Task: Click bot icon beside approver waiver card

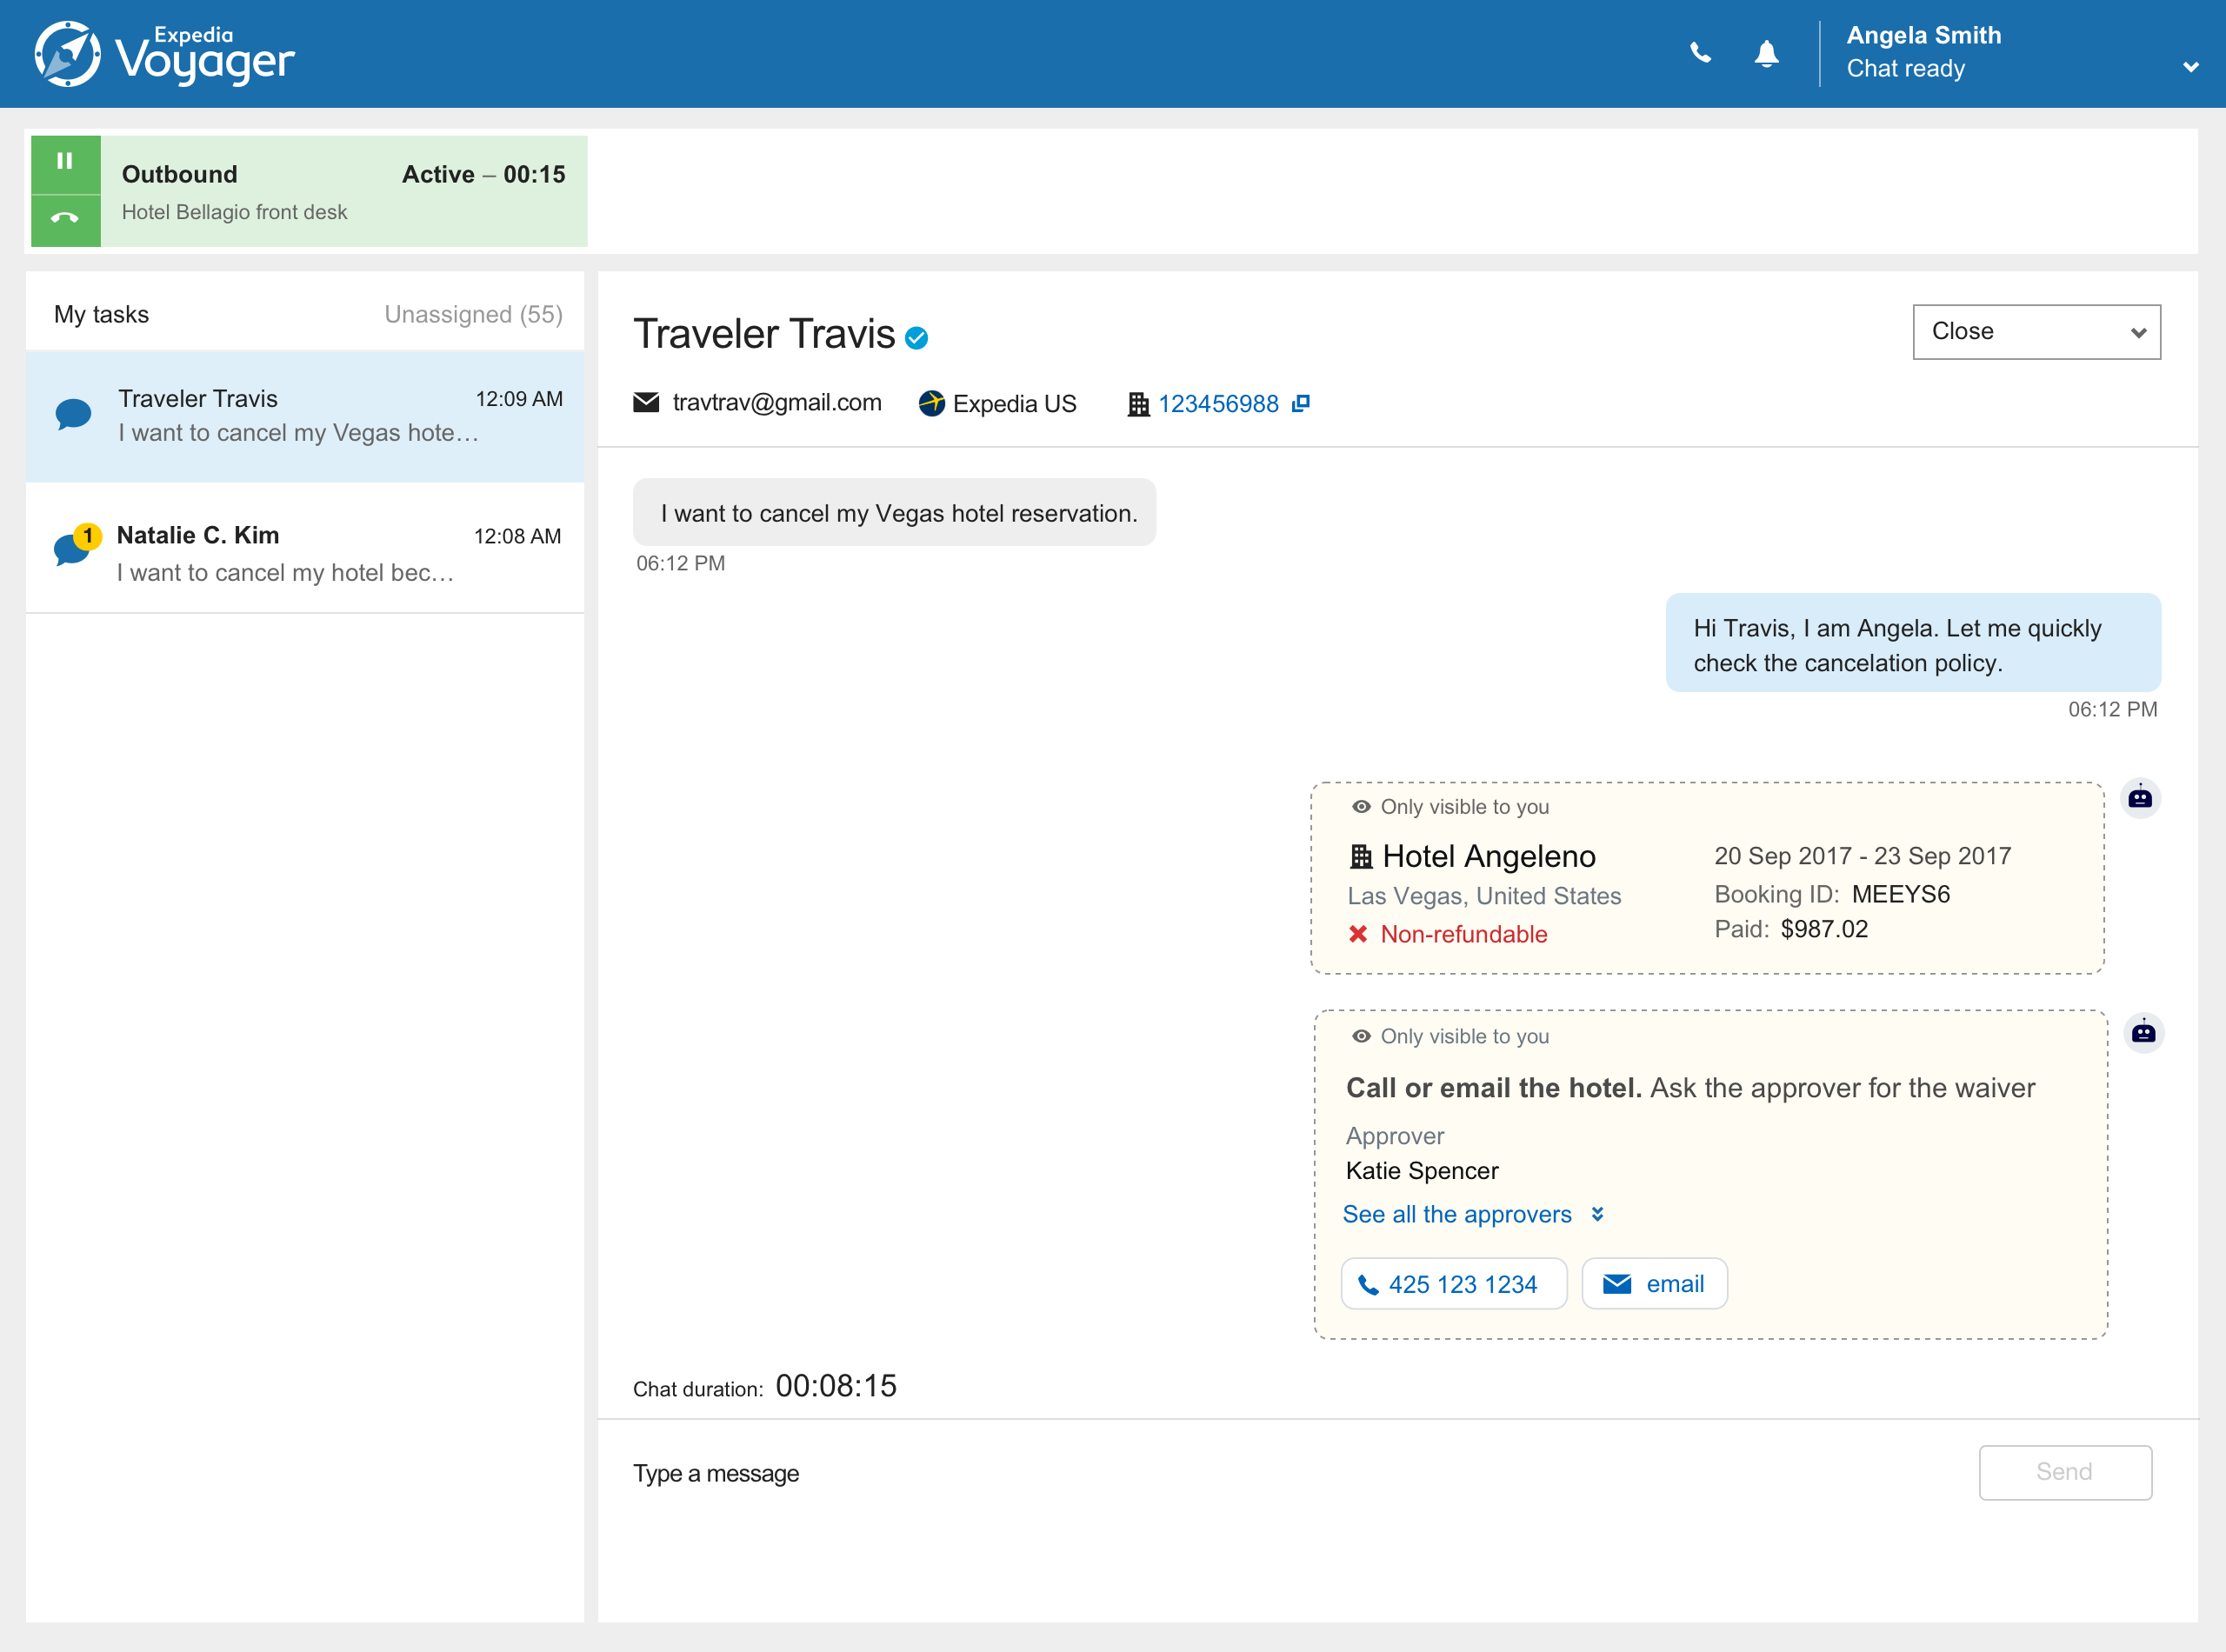Action: (2142, 1032)
